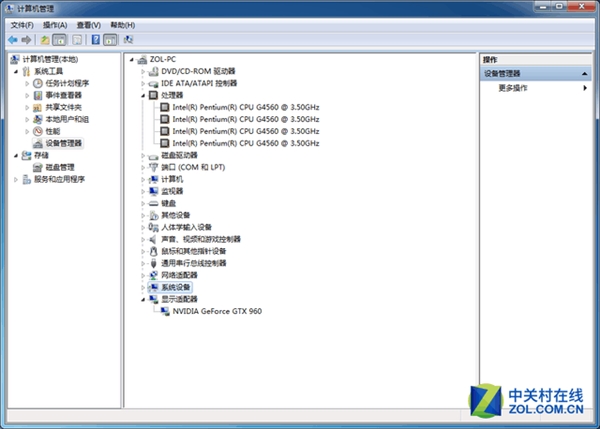Viewport: 600px width, 429px height.
Task: Click the 共享文件夹 icon
Action: (38, 107)
